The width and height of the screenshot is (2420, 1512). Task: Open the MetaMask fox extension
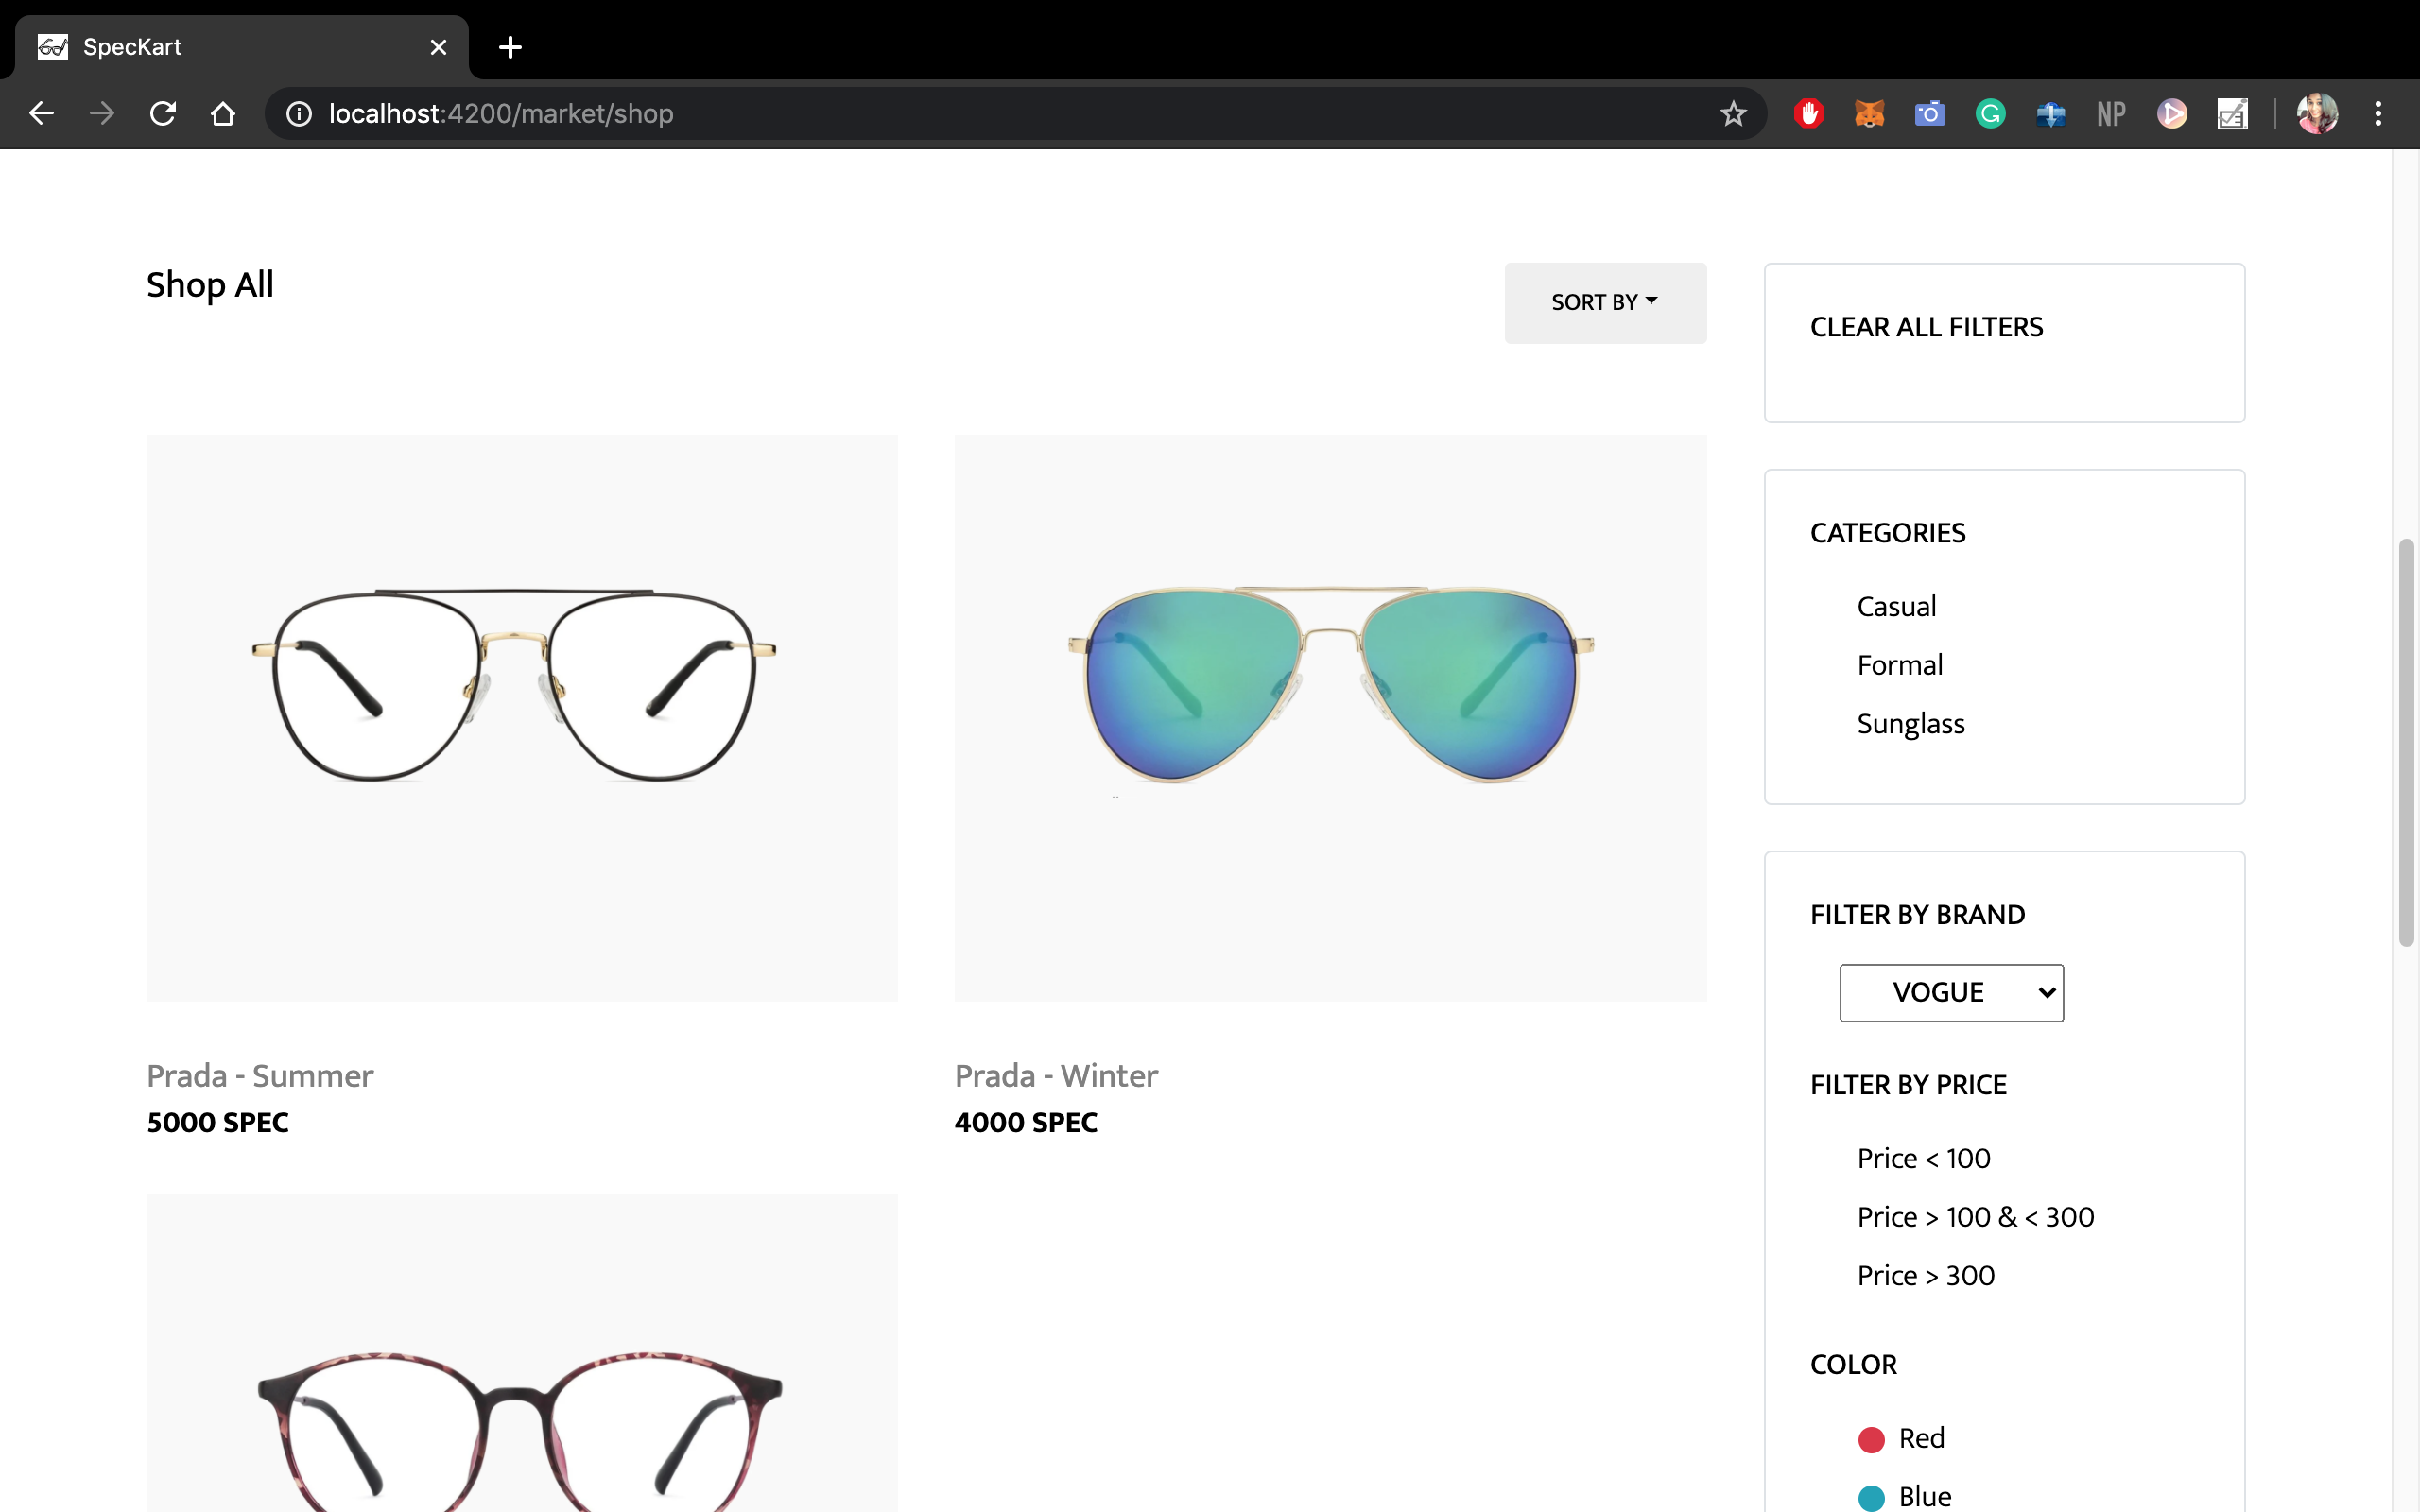point(1869,114)
